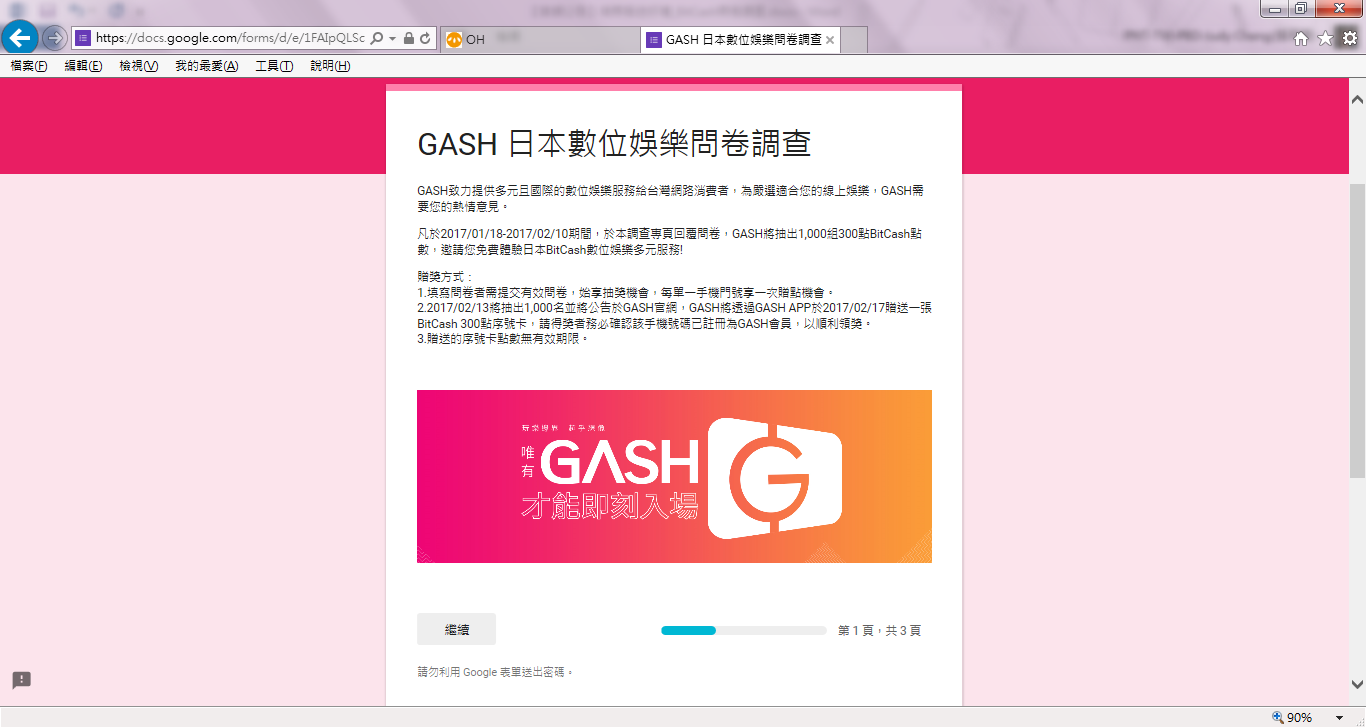Minimize the browser window
This screenshot has height=728, width=1366.
click(x=1274, y=9)
